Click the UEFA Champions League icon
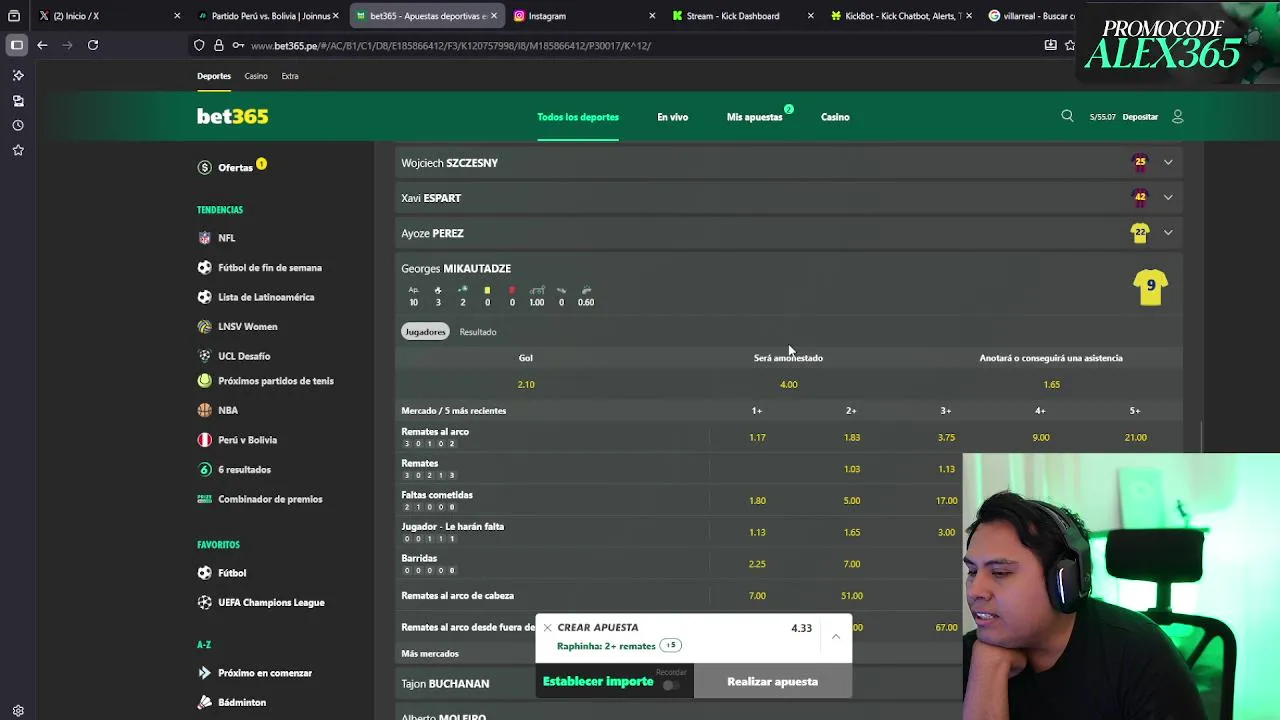Screen dimensions: 1280x720 click(204, 602)
